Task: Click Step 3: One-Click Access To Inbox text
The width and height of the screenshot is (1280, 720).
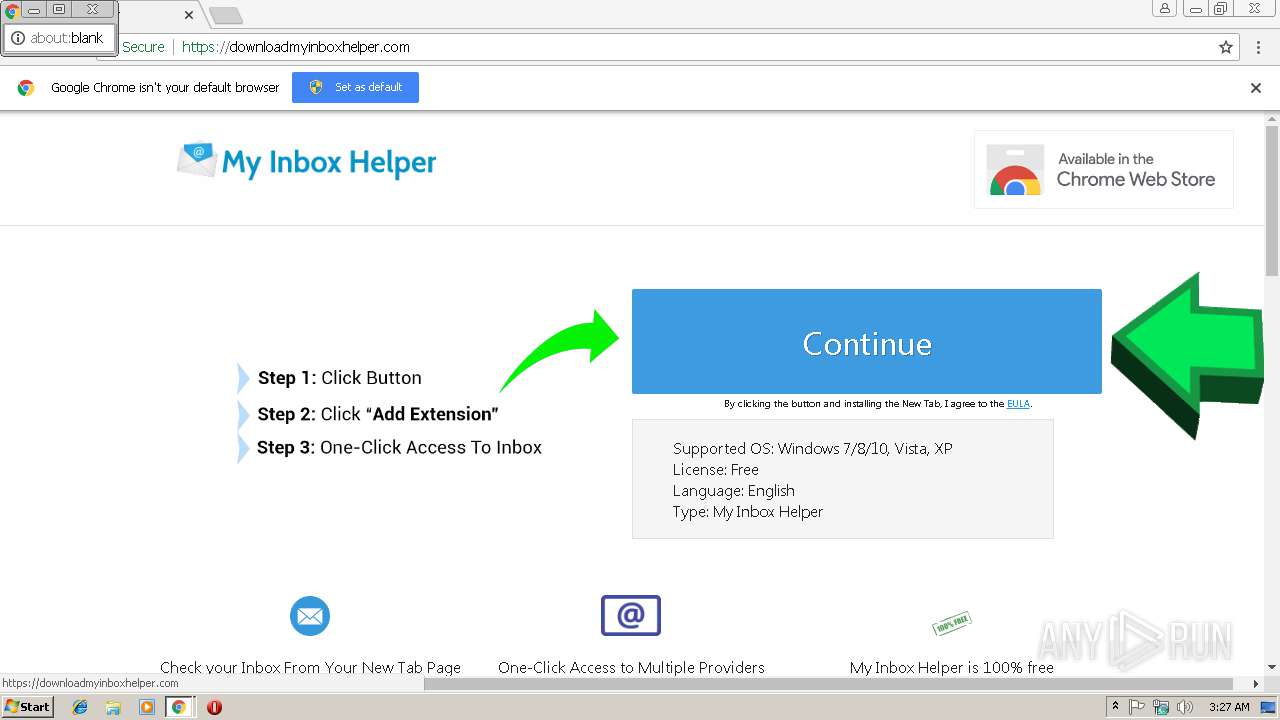Action: coord(399,447)
